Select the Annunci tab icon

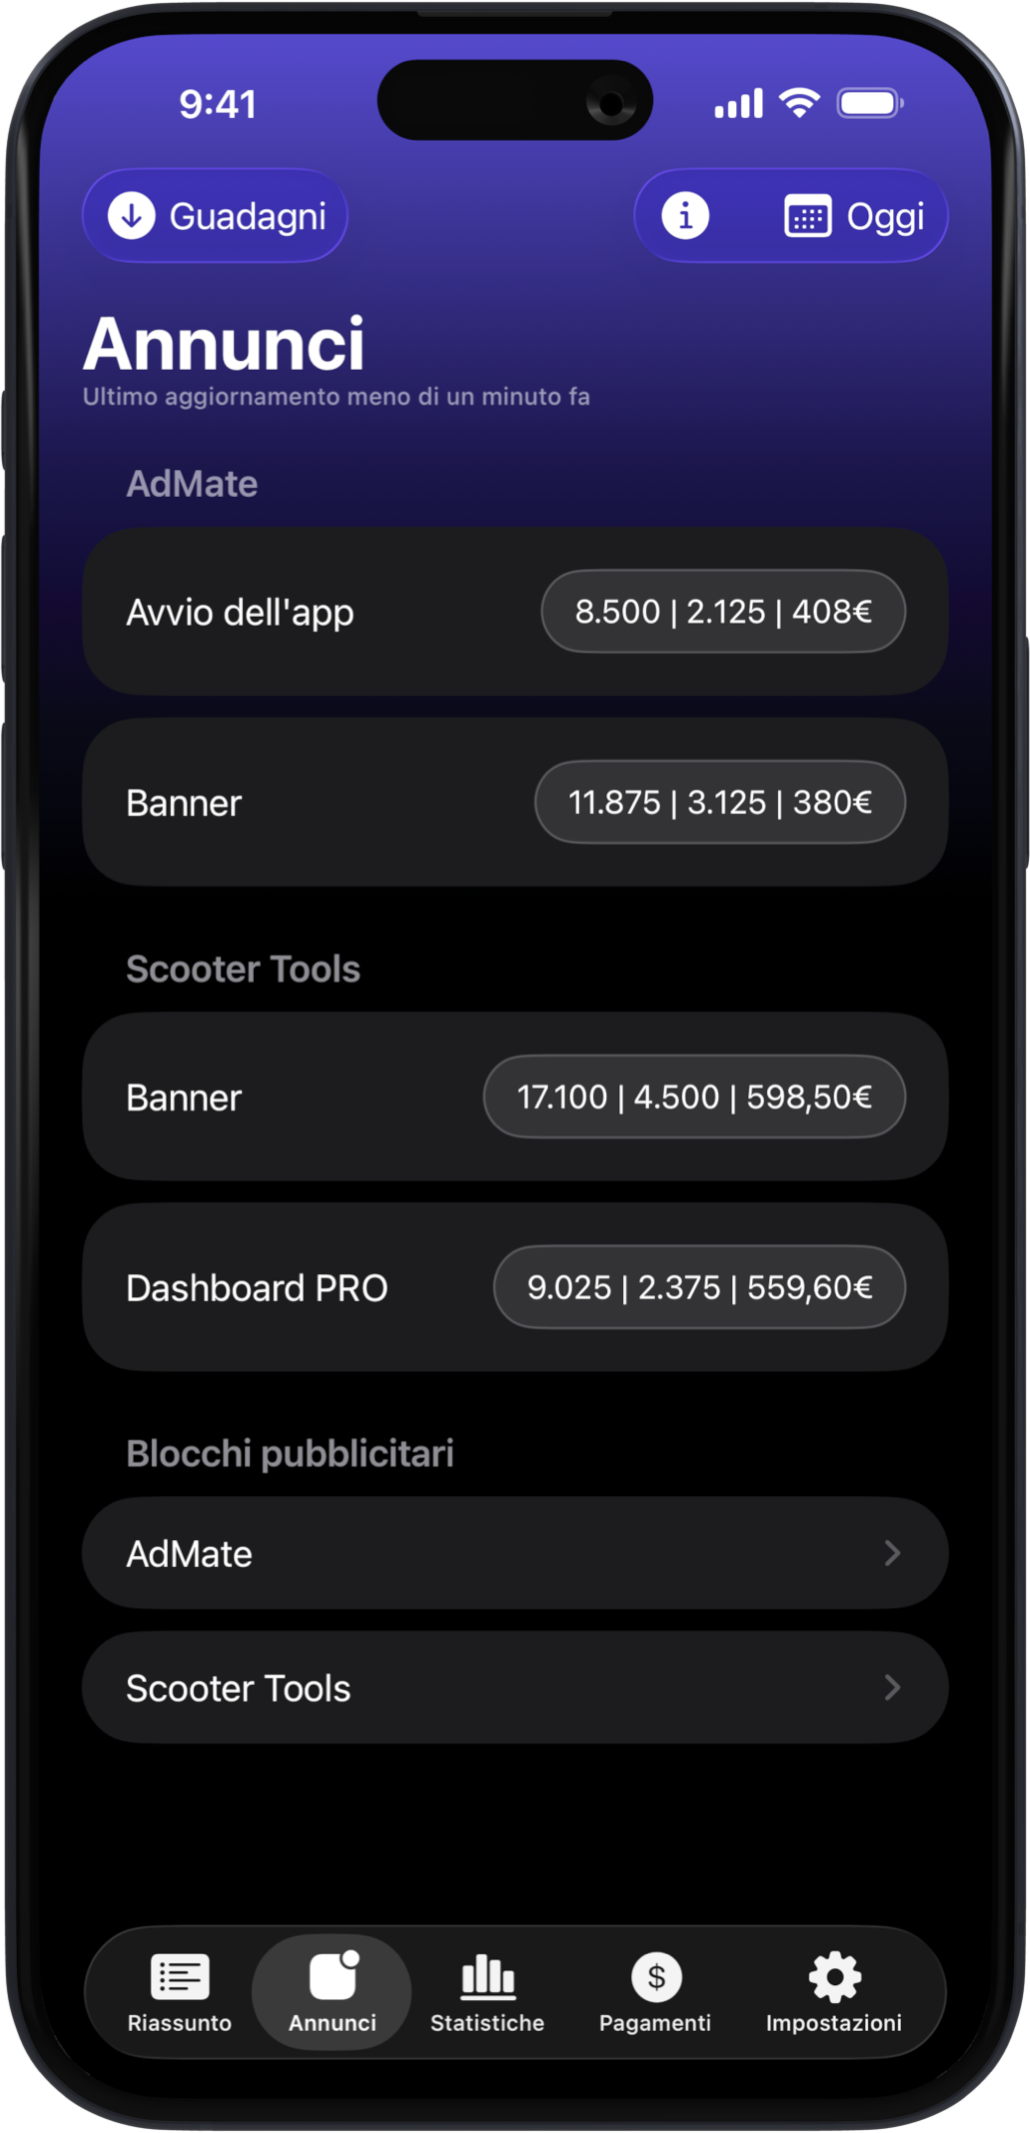(x=333, y=1976)
